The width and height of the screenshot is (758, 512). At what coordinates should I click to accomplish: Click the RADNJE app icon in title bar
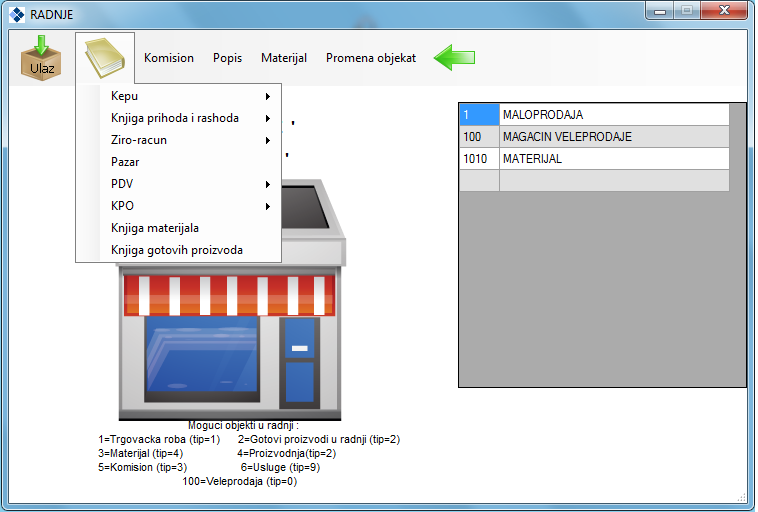[16, 14]
